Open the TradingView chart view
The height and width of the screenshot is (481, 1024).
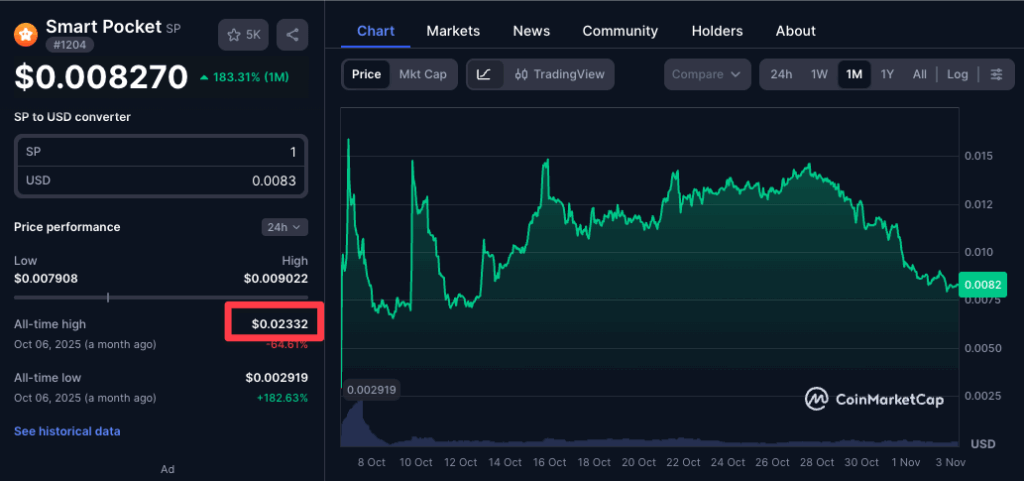[560, 74]
